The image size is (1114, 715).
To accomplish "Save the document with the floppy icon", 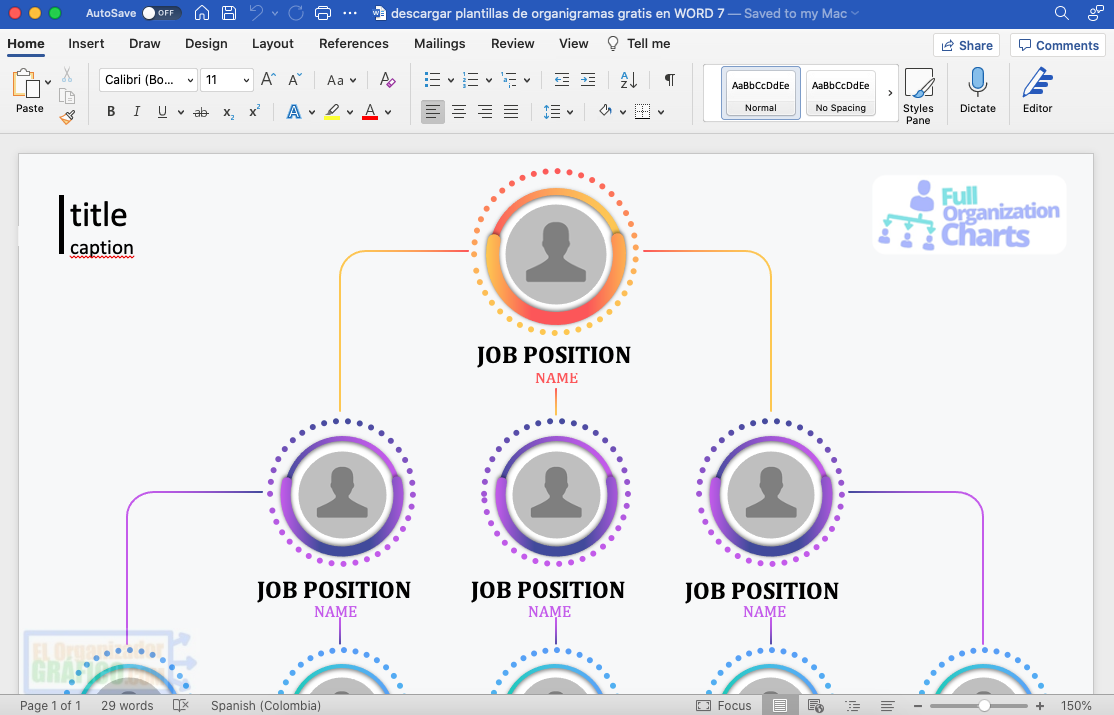I will tap(229, 13).
